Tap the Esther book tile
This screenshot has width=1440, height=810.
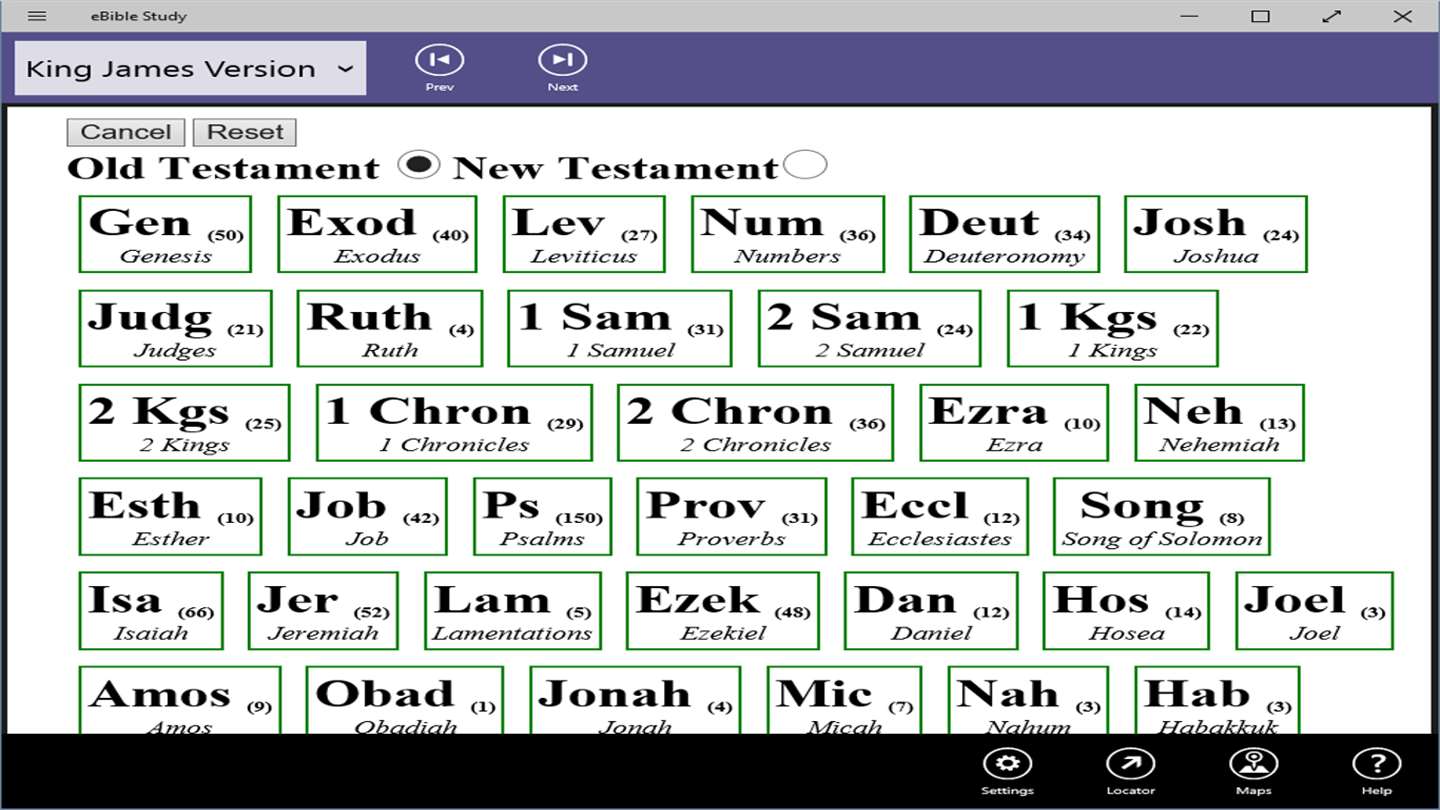[x=170, y=516]
